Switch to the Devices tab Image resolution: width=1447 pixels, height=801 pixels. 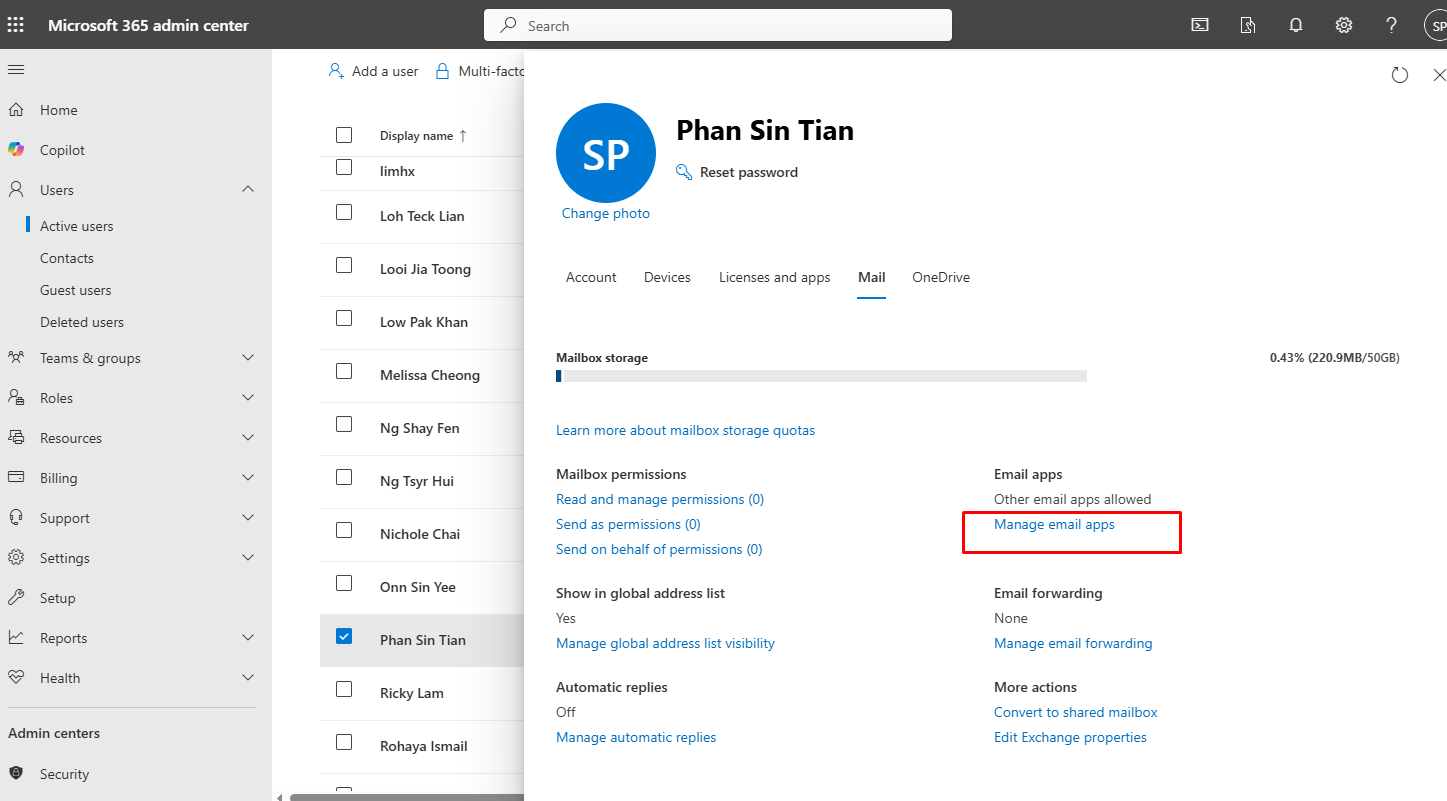pyautogui.click(x=667, y=277)
